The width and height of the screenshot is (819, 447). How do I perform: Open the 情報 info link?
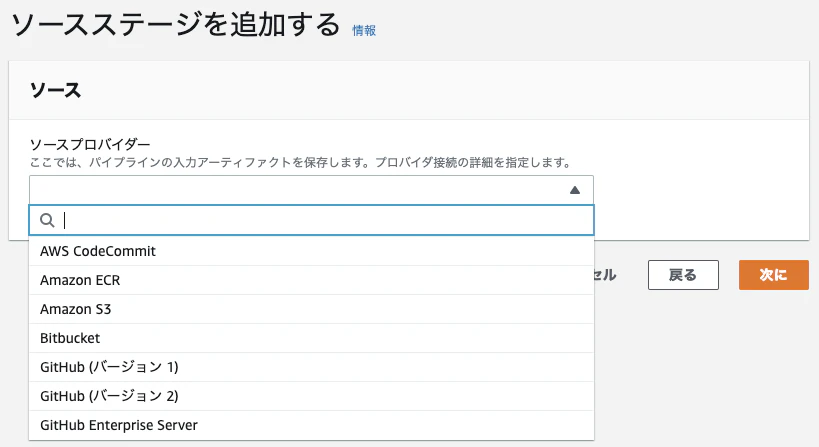coord(364,31)
